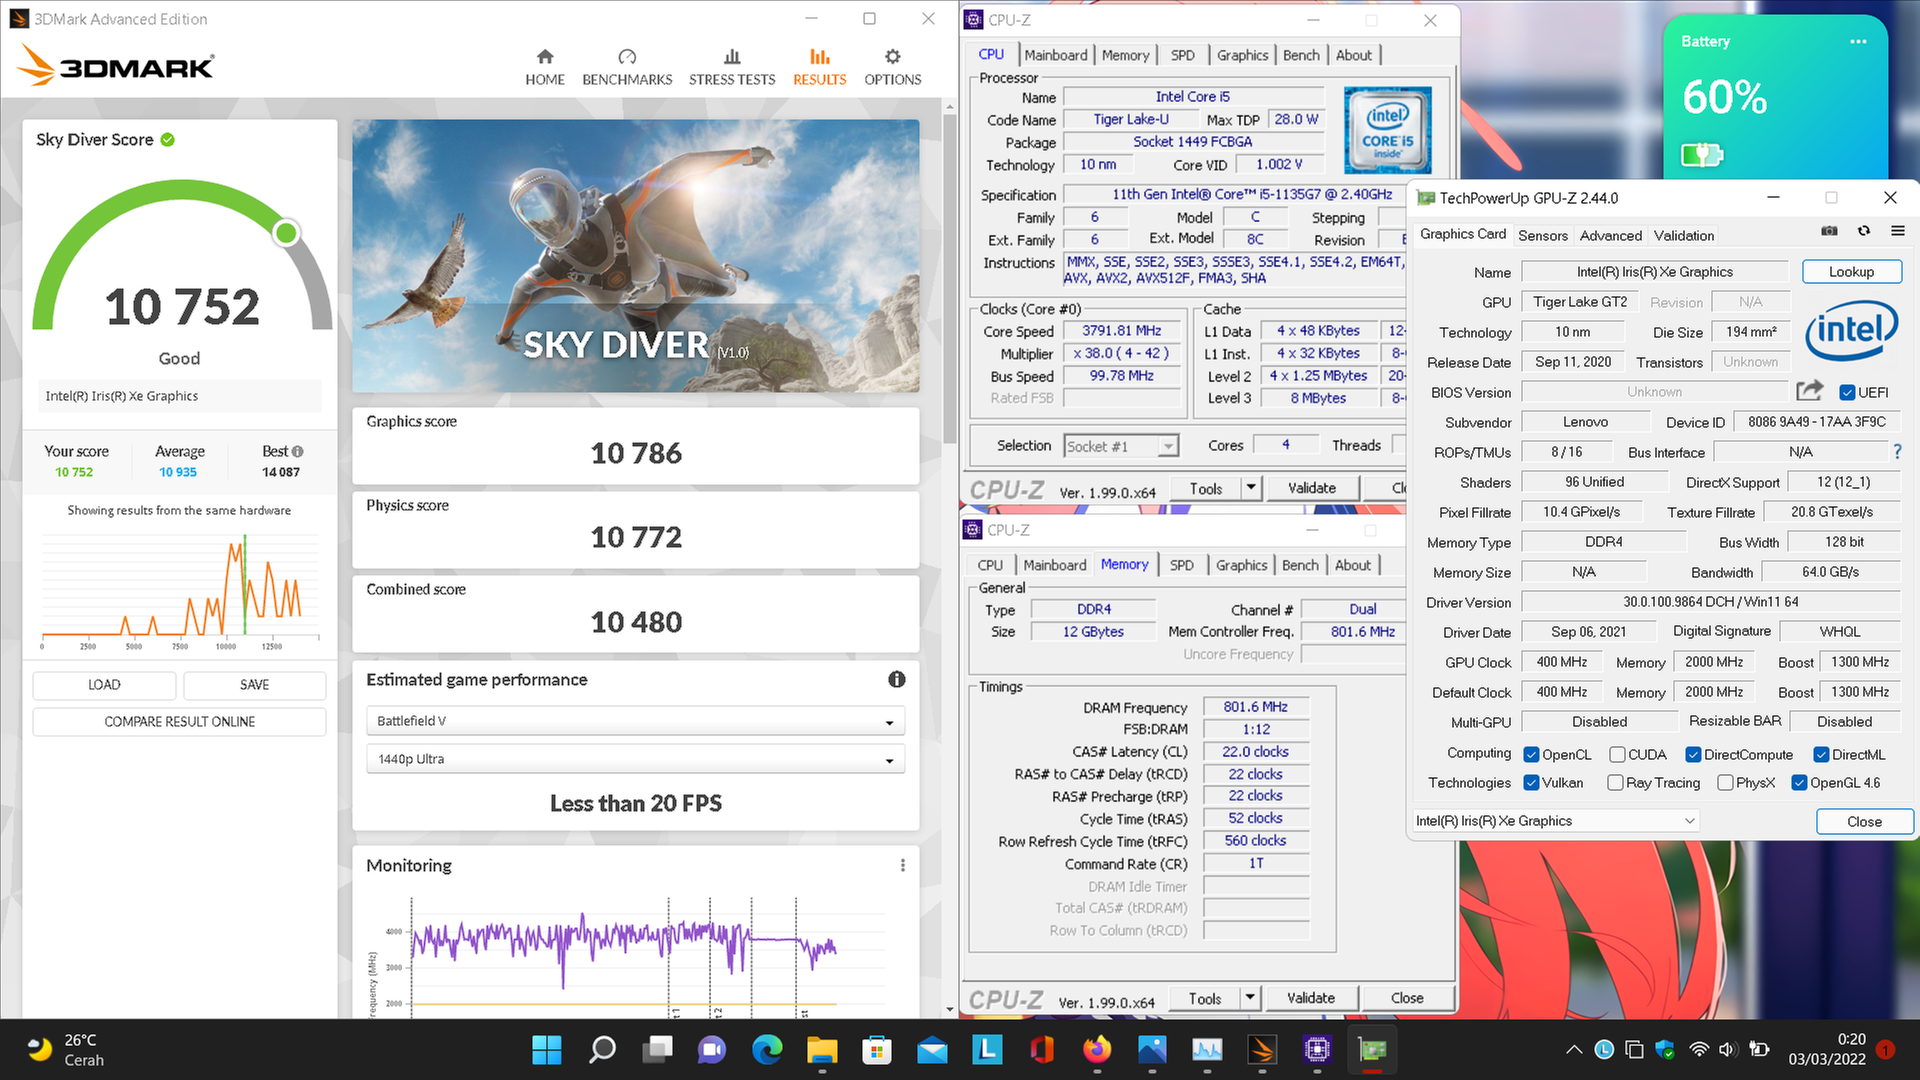Click the Bus Interface question mark in GPU-Z
This screenshot has width=1920, height=1080.
click(1897, 452)
